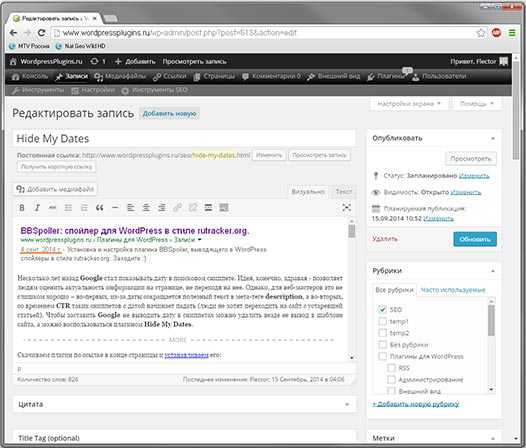Click the editor content scrollbar thumb

[352, 231]
